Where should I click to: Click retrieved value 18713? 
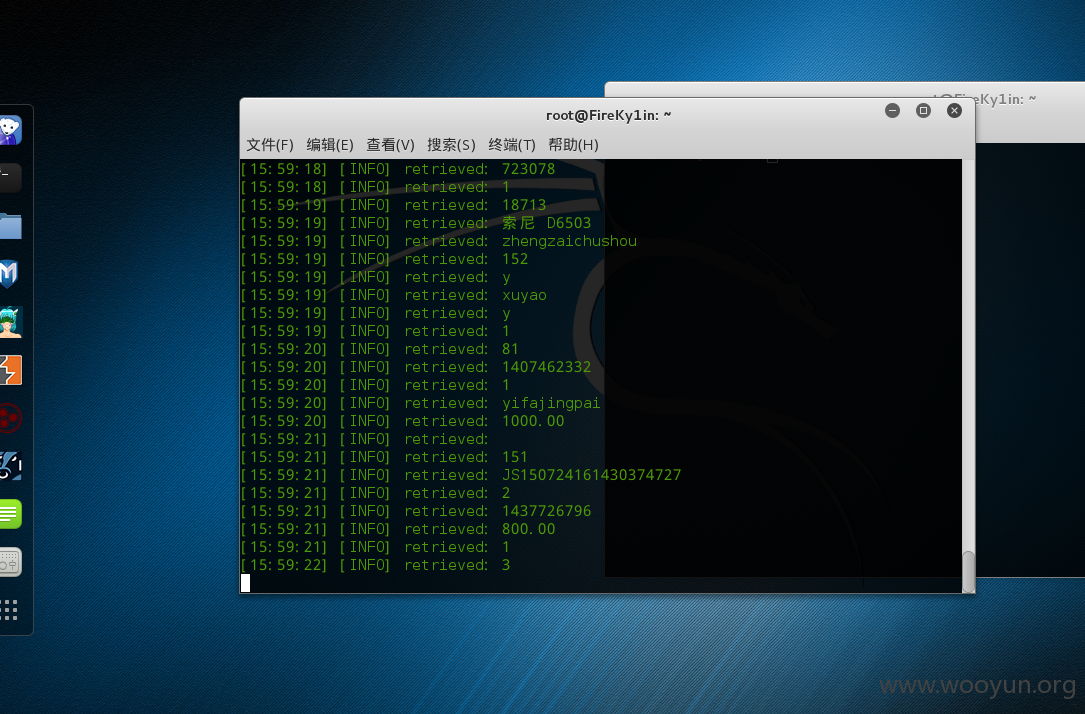(524, 205)
